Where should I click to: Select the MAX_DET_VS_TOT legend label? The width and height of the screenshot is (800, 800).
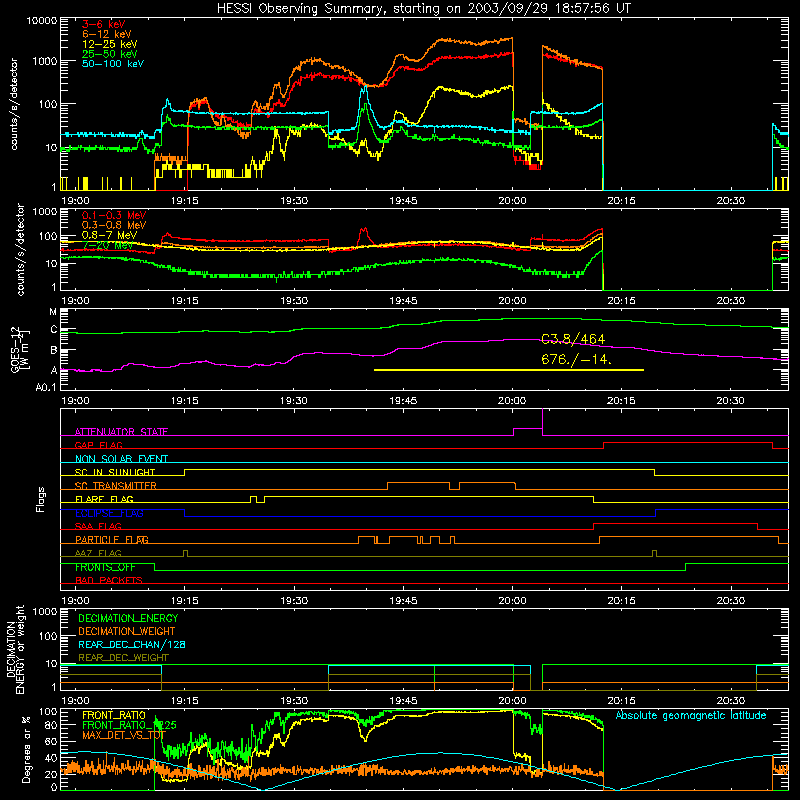point(124,735)
